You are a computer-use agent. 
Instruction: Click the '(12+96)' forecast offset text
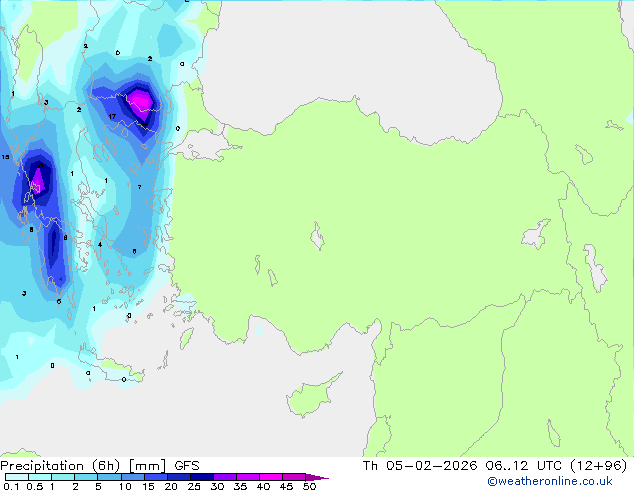pos(598,466)
